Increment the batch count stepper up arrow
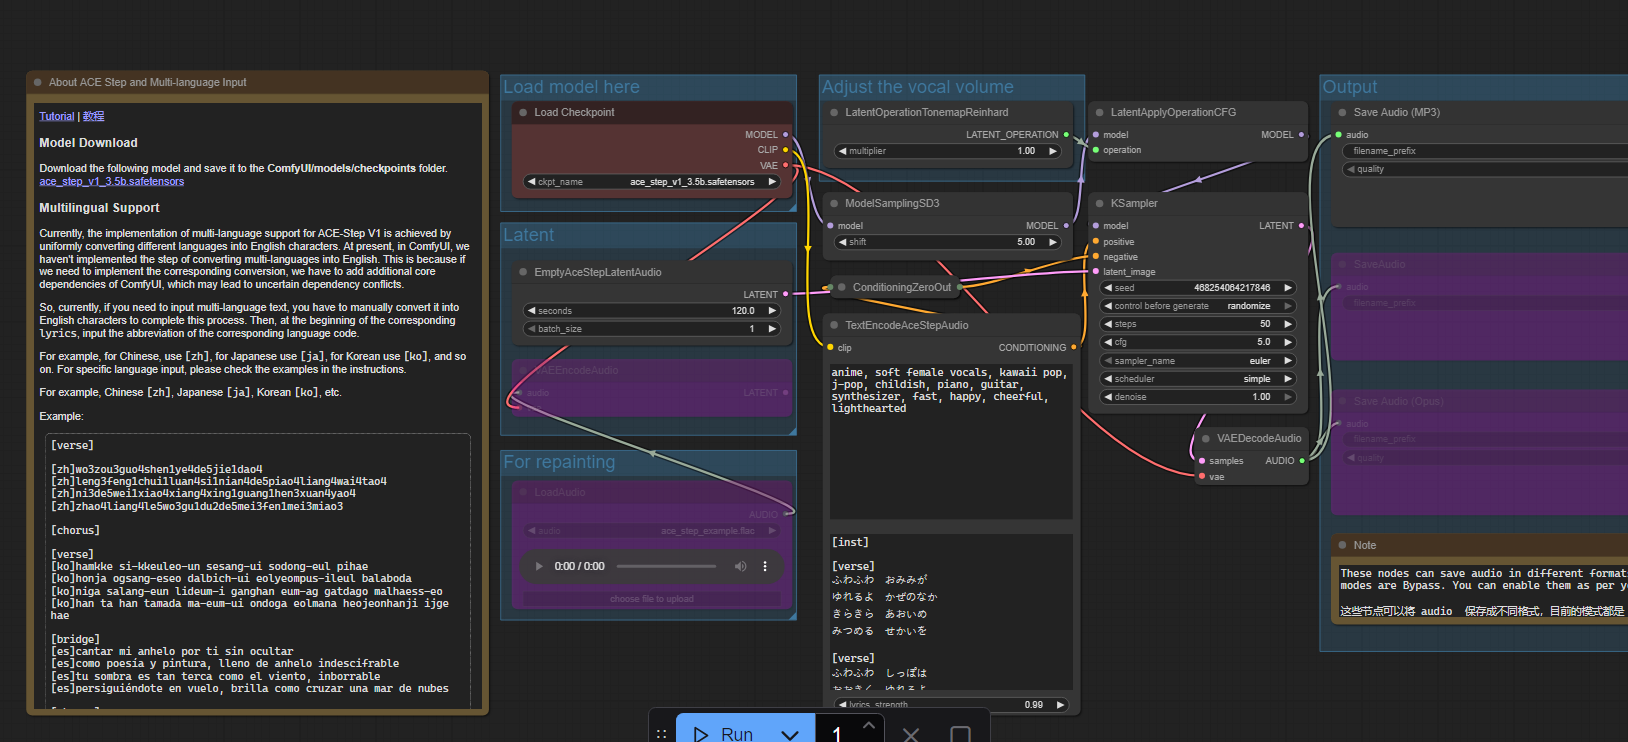Screen dimensions: 1628x742 coord(868,724)
